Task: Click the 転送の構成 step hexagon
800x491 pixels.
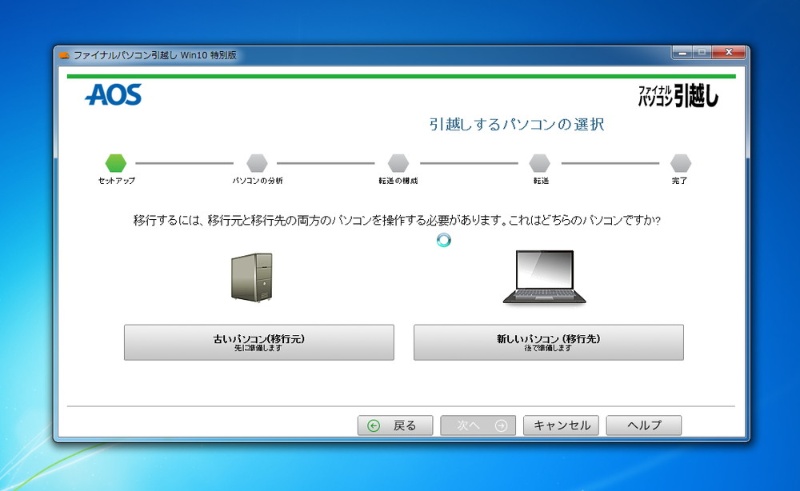Action: (x=398, y=162)
